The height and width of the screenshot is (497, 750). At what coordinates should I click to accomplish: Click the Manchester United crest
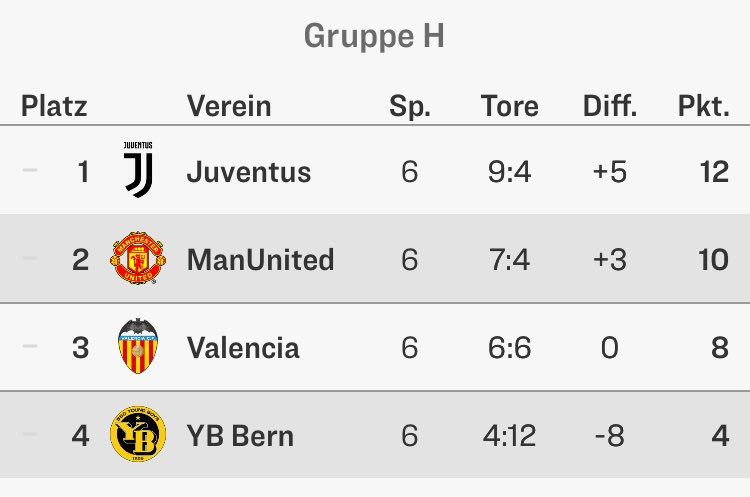pyautogui.click(x=137, y=260)
